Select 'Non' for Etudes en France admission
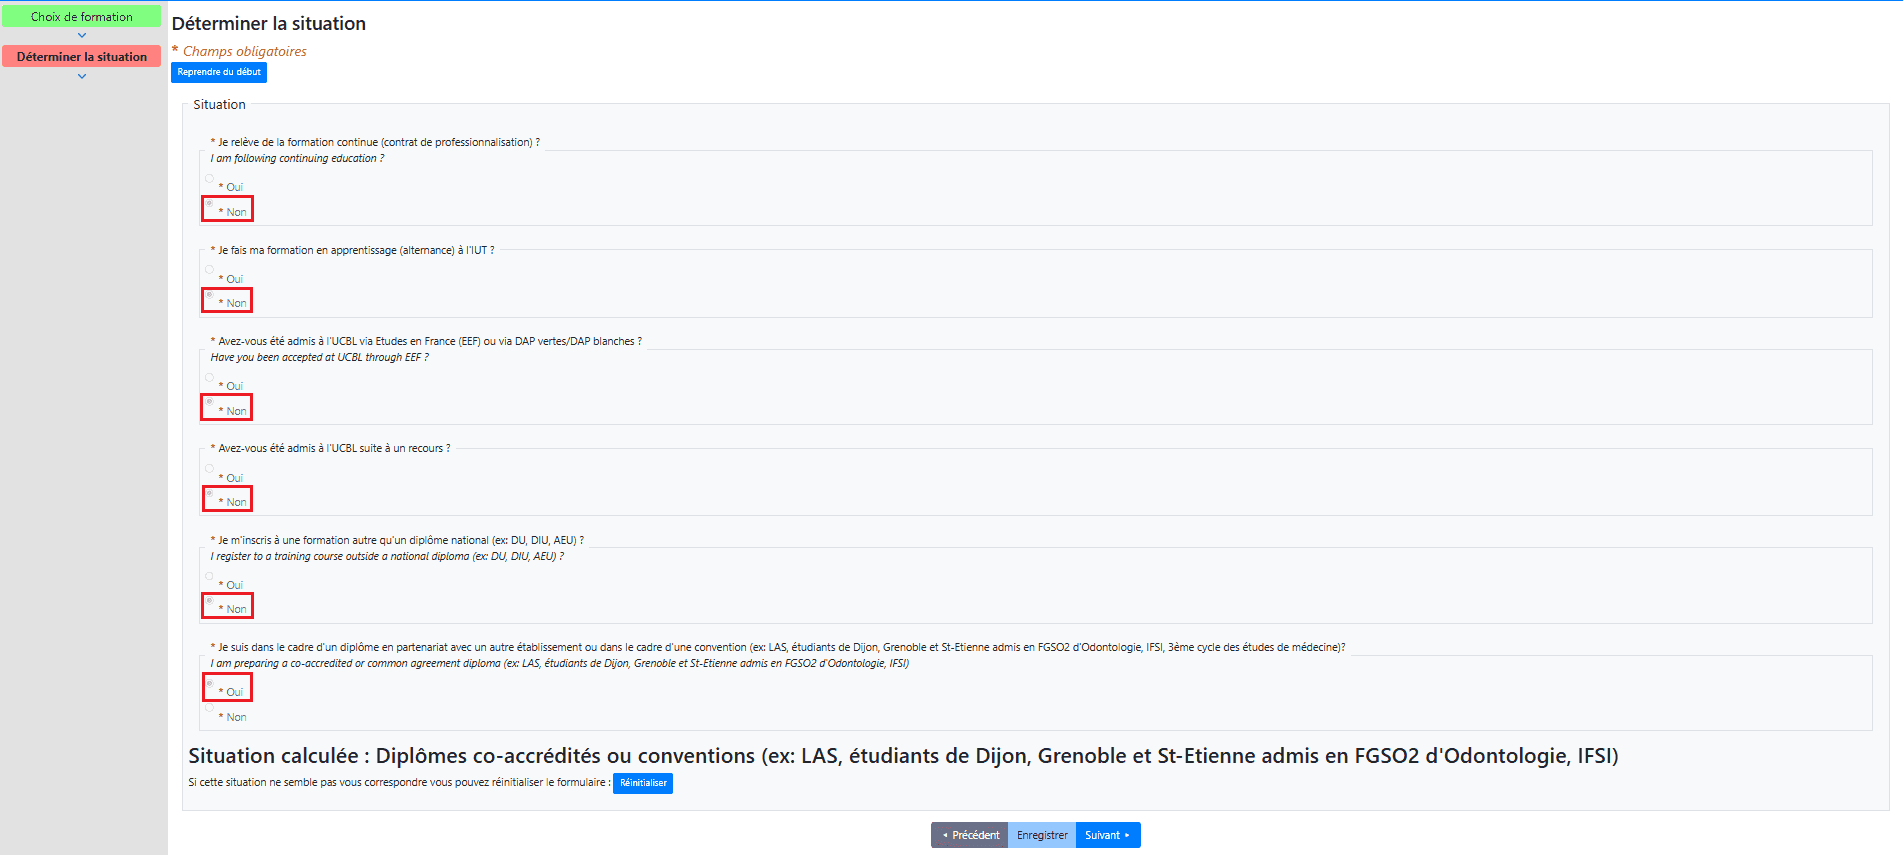This screenshot has width=1903, height=855. tap(210, 403)
